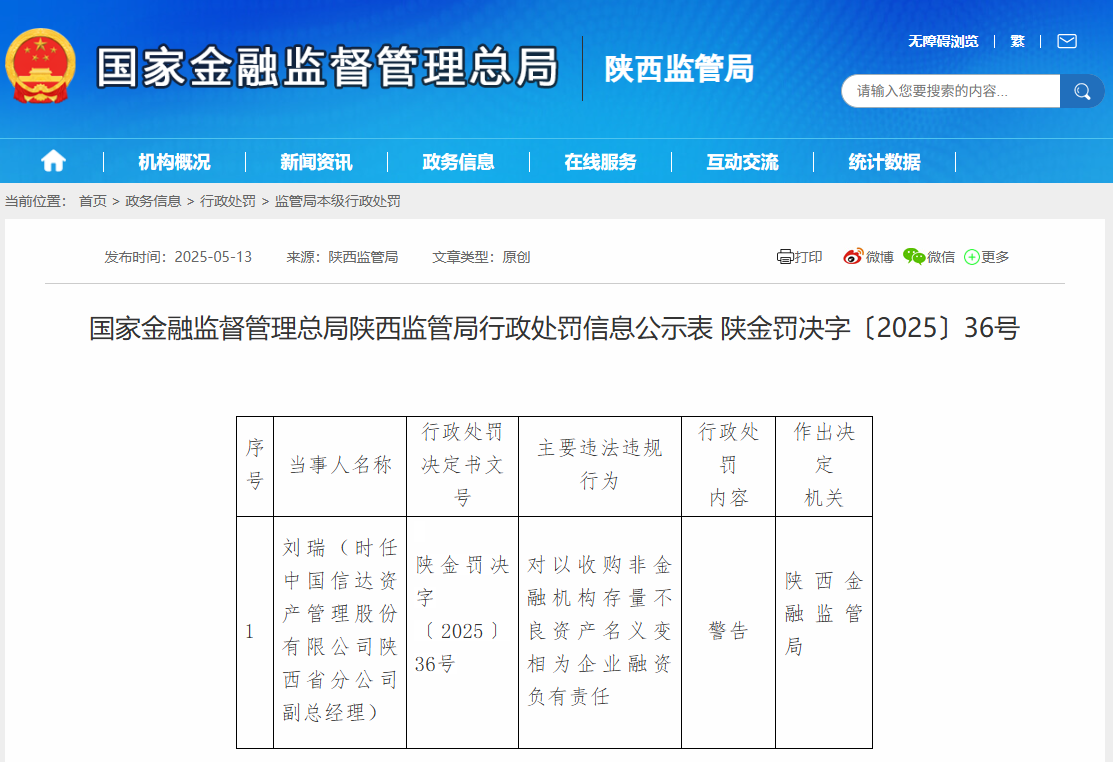Image resolution: width=1113 pixels, height=762 pixels.
Task: Open the green plus more-sharing icon
Action: [x=972, y=257]
